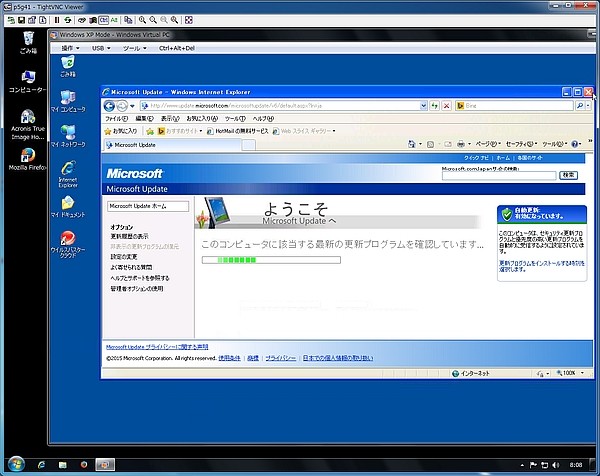The height and width of the screenshot is (476, 600).
Task: Click ウイルスバスター クラウド desktop icon
Action: coord(68,244)
